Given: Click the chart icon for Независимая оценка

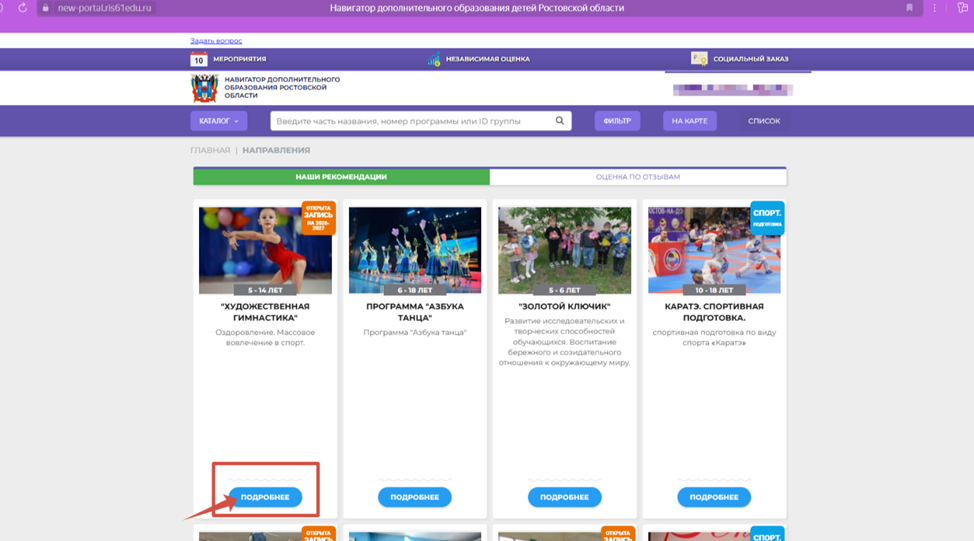Looking at the screenshot, I should (x=434, y=59).
